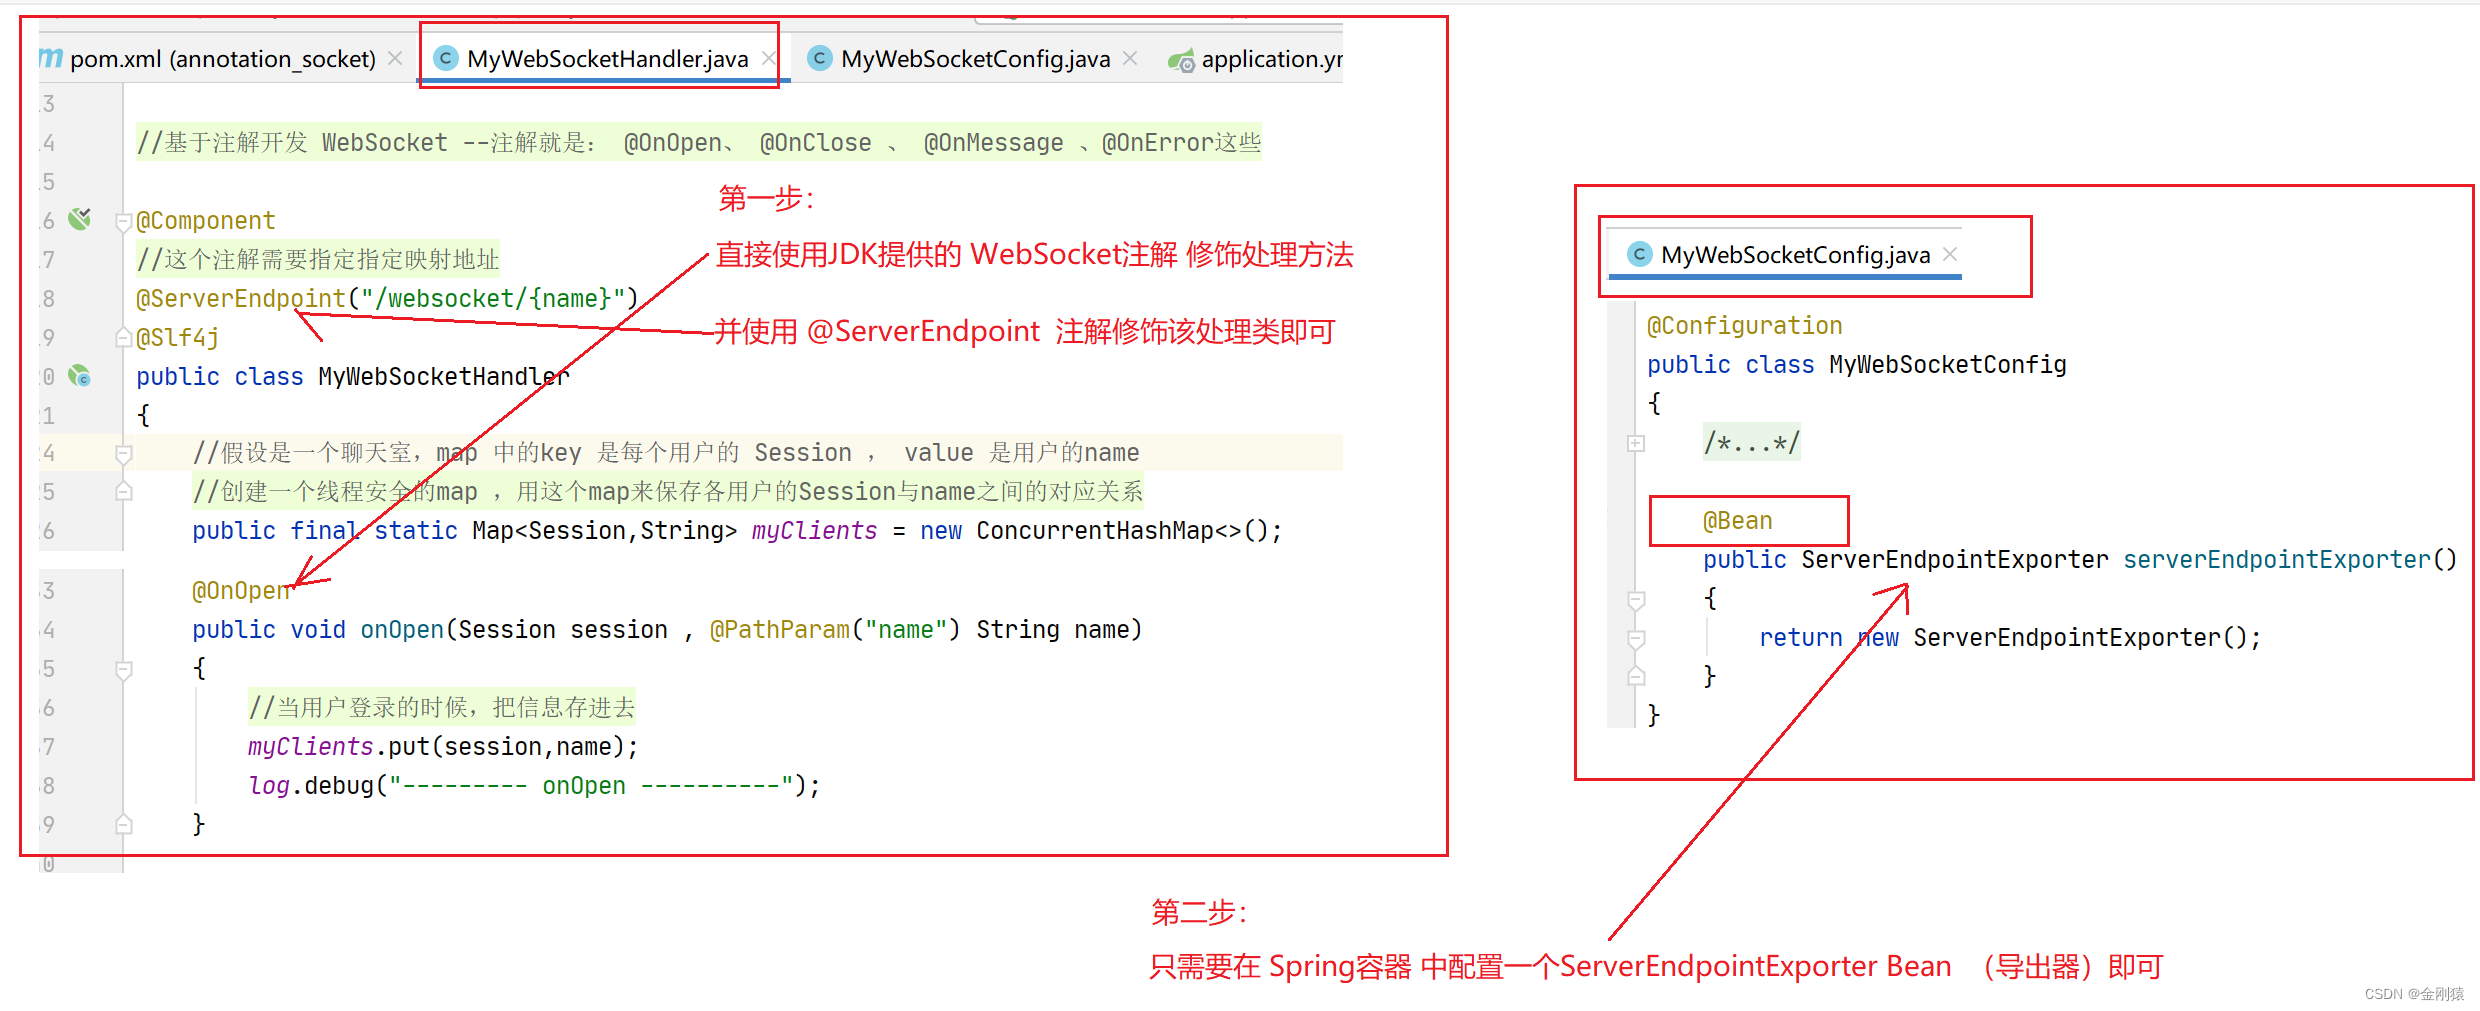2480x1011 pixels.
Task: Click the myClients.put(session,name) statement
Action: click(443, 747)
